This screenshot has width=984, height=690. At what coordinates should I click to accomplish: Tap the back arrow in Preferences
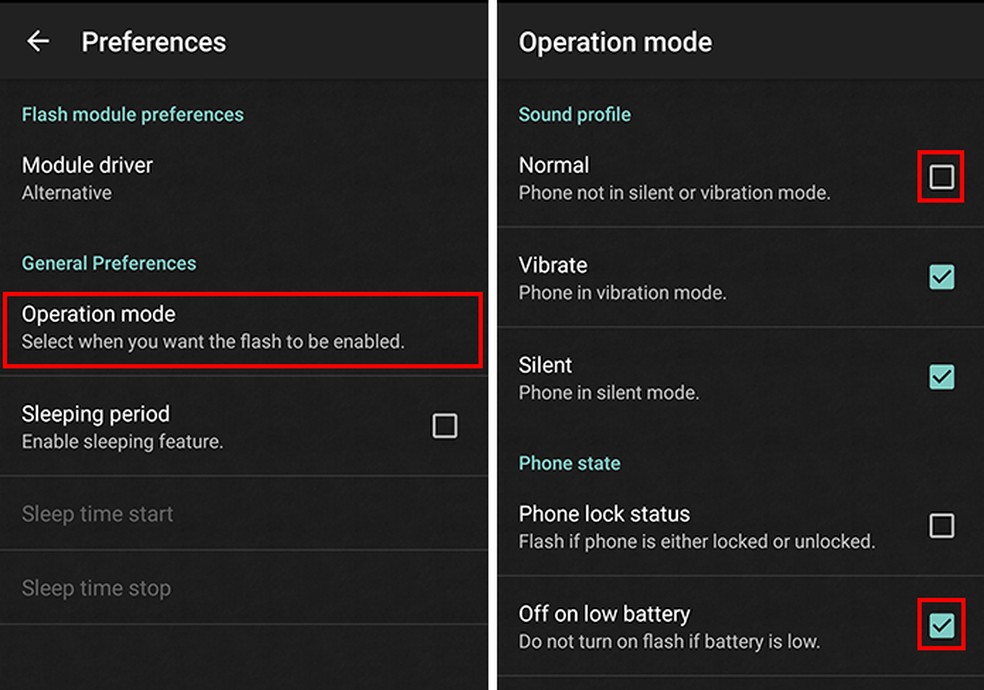click(38, 41)
